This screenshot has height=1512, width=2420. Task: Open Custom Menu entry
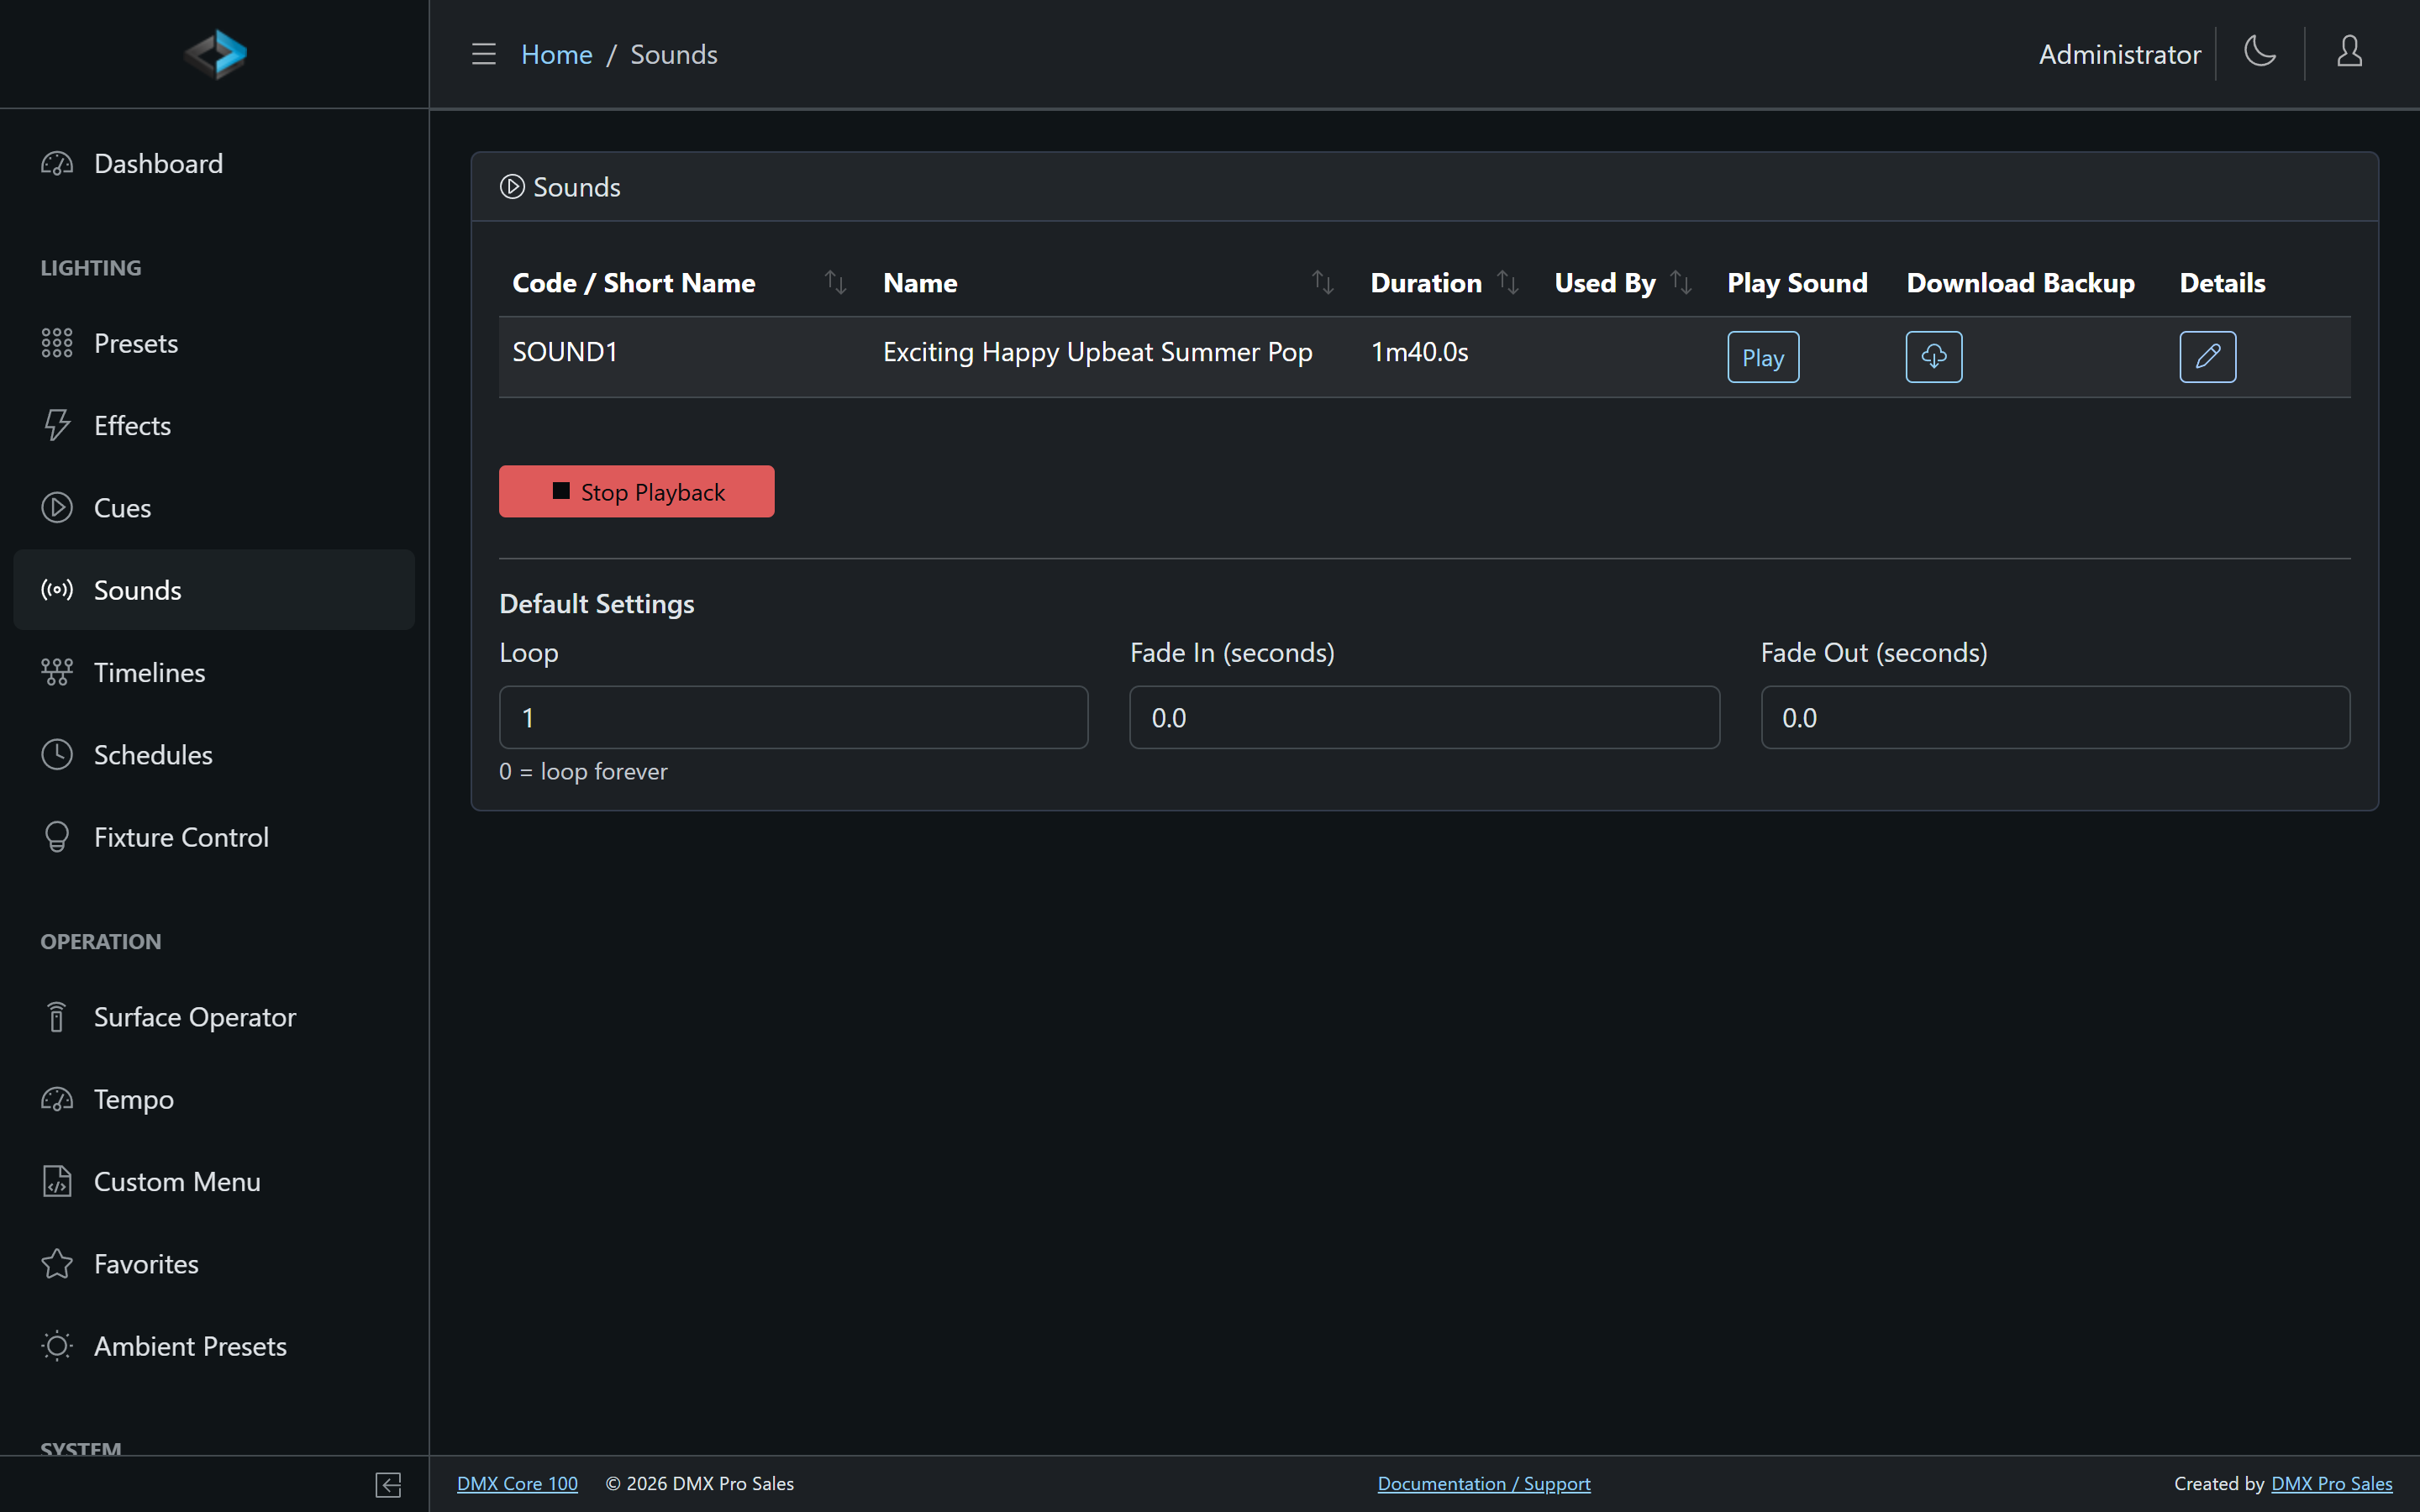(x=214, y=1182)
